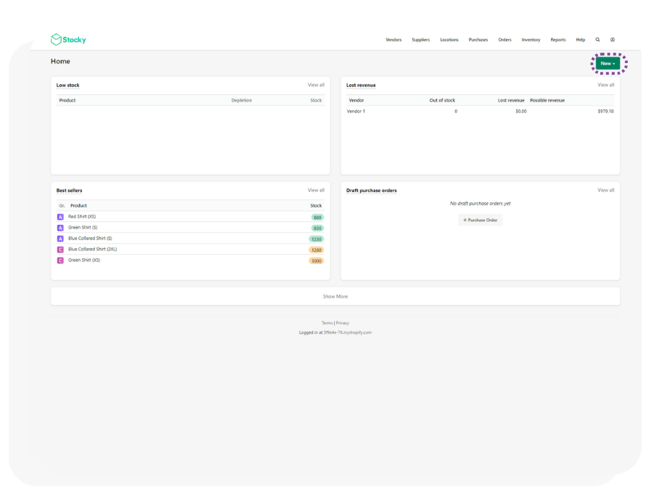Viewport: 670px width, 502px height.
Task: Click grade C badge beside Green Shirt (XS)
Action: (x=61, y=261)
